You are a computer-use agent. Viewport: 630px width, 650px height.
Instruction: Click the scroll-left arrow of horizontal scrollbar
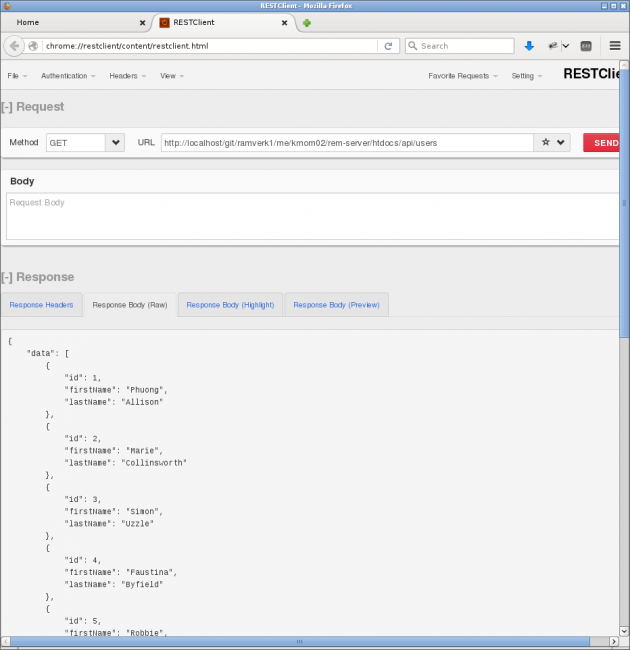tap(6, 641)
